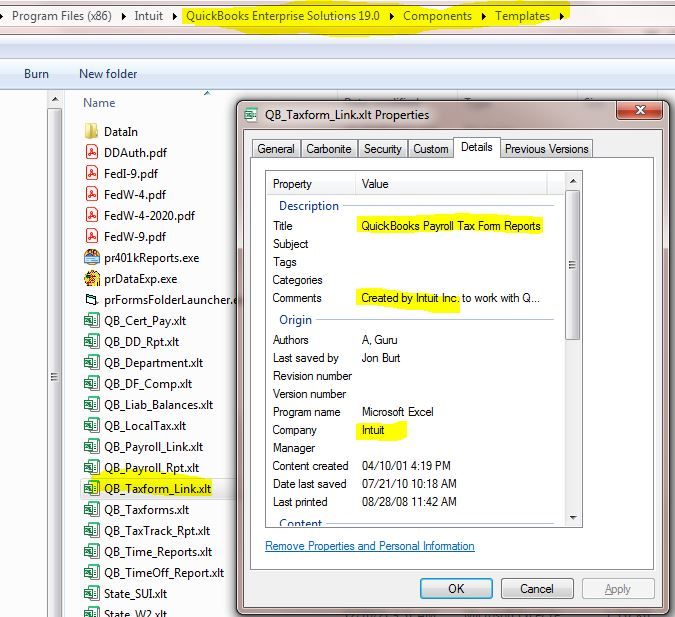Click the Properties dialog title bar icon
This screenshot has width=675, height=617.
[251, 115]
